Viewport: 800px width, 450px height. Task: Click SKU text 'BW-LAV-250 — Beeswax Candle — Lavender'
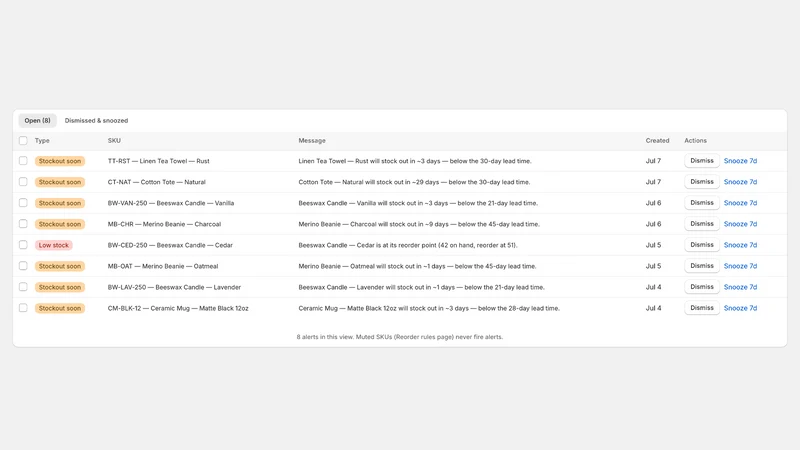point(174,287)
